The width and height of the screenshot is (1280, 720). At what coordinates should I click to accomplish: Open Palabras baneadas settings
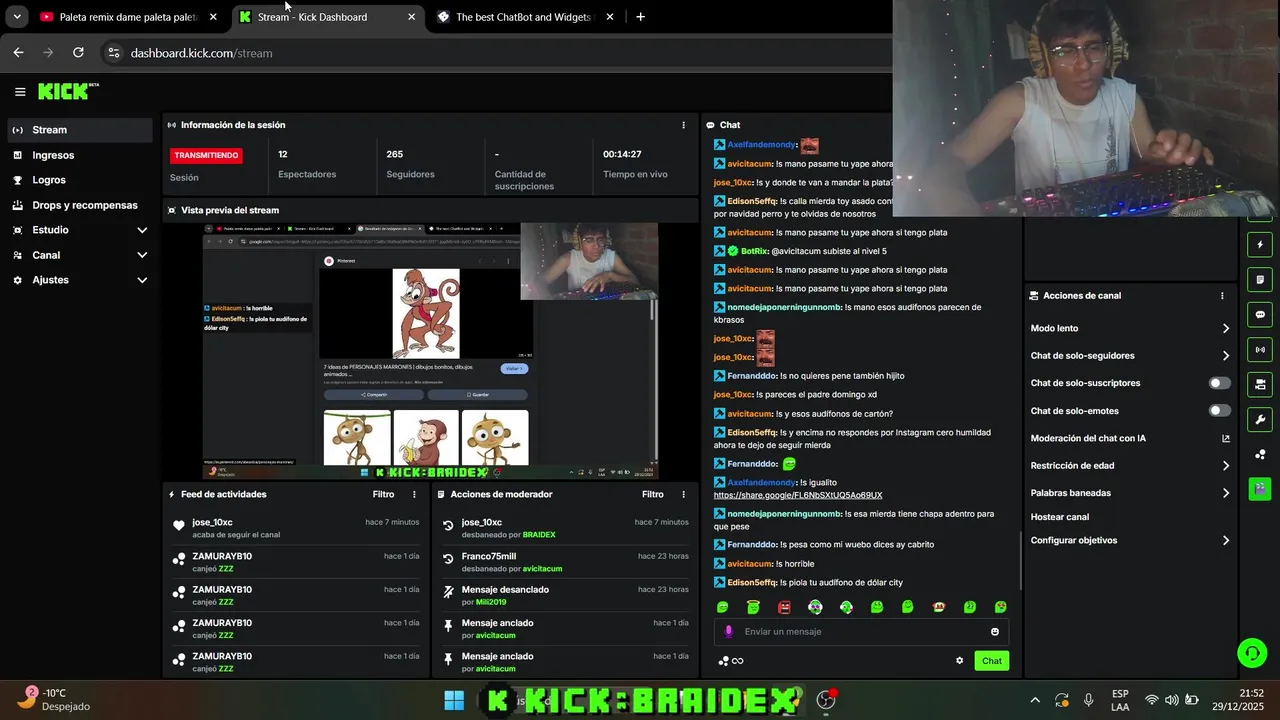click(1130, 493)
